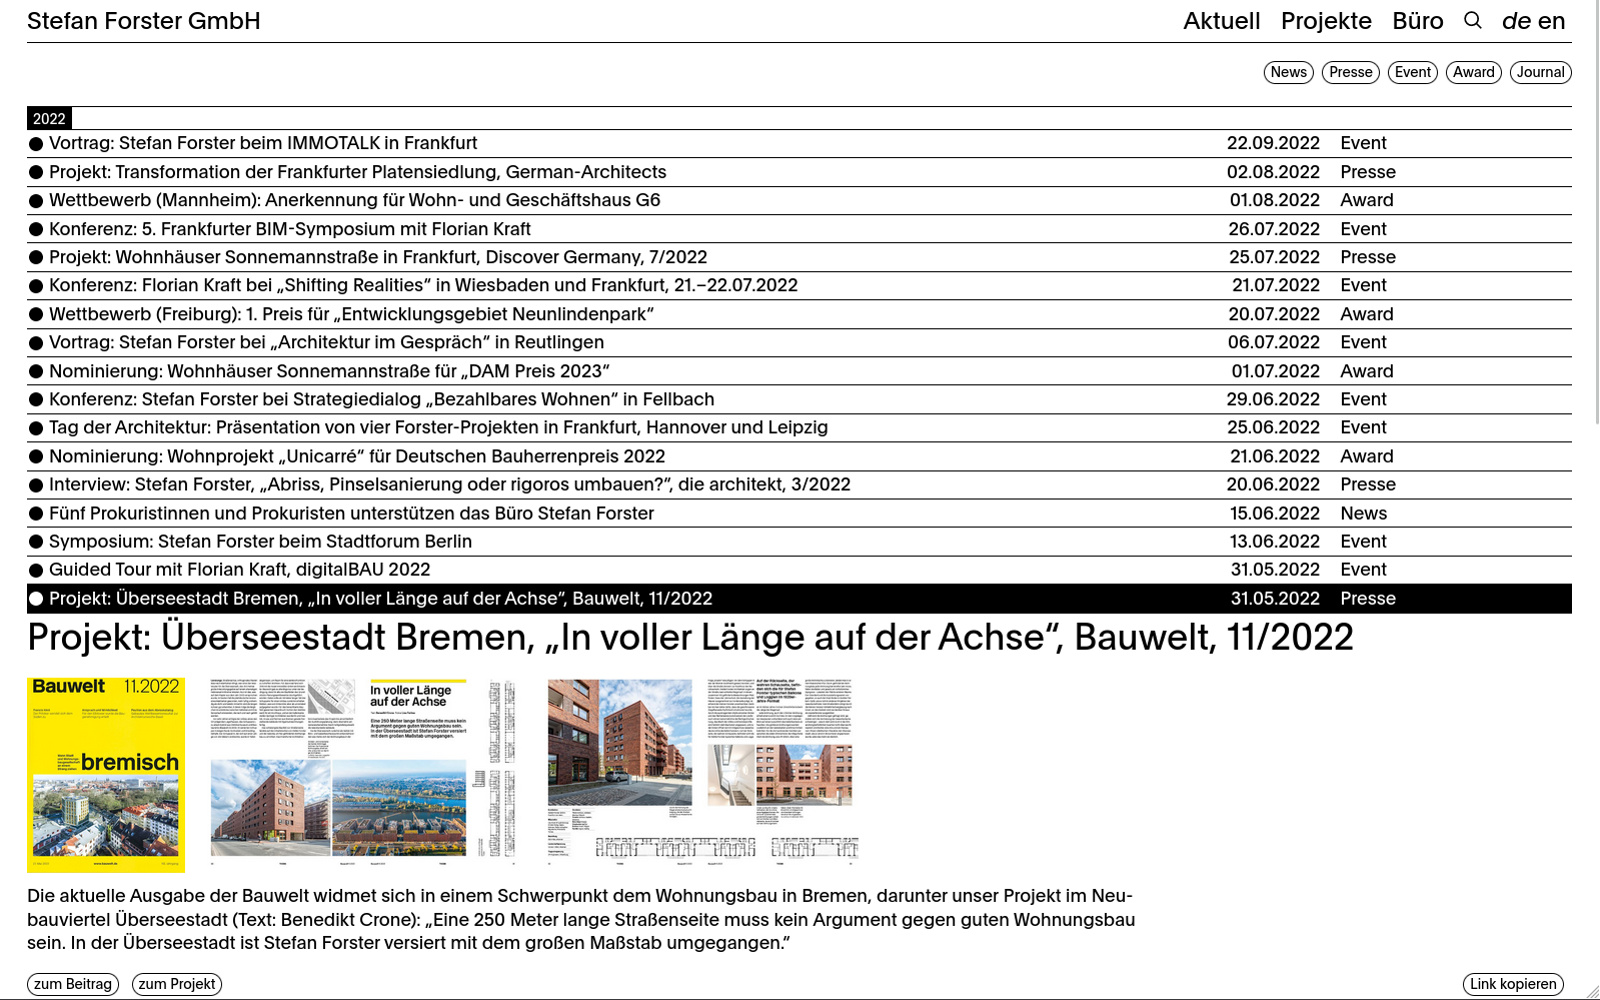Image resolution: width=1600 pixels, height=1000 pixels.
Task: Collapse the selected Überseestadt Bremen entry
Action: tap(380, 599)
